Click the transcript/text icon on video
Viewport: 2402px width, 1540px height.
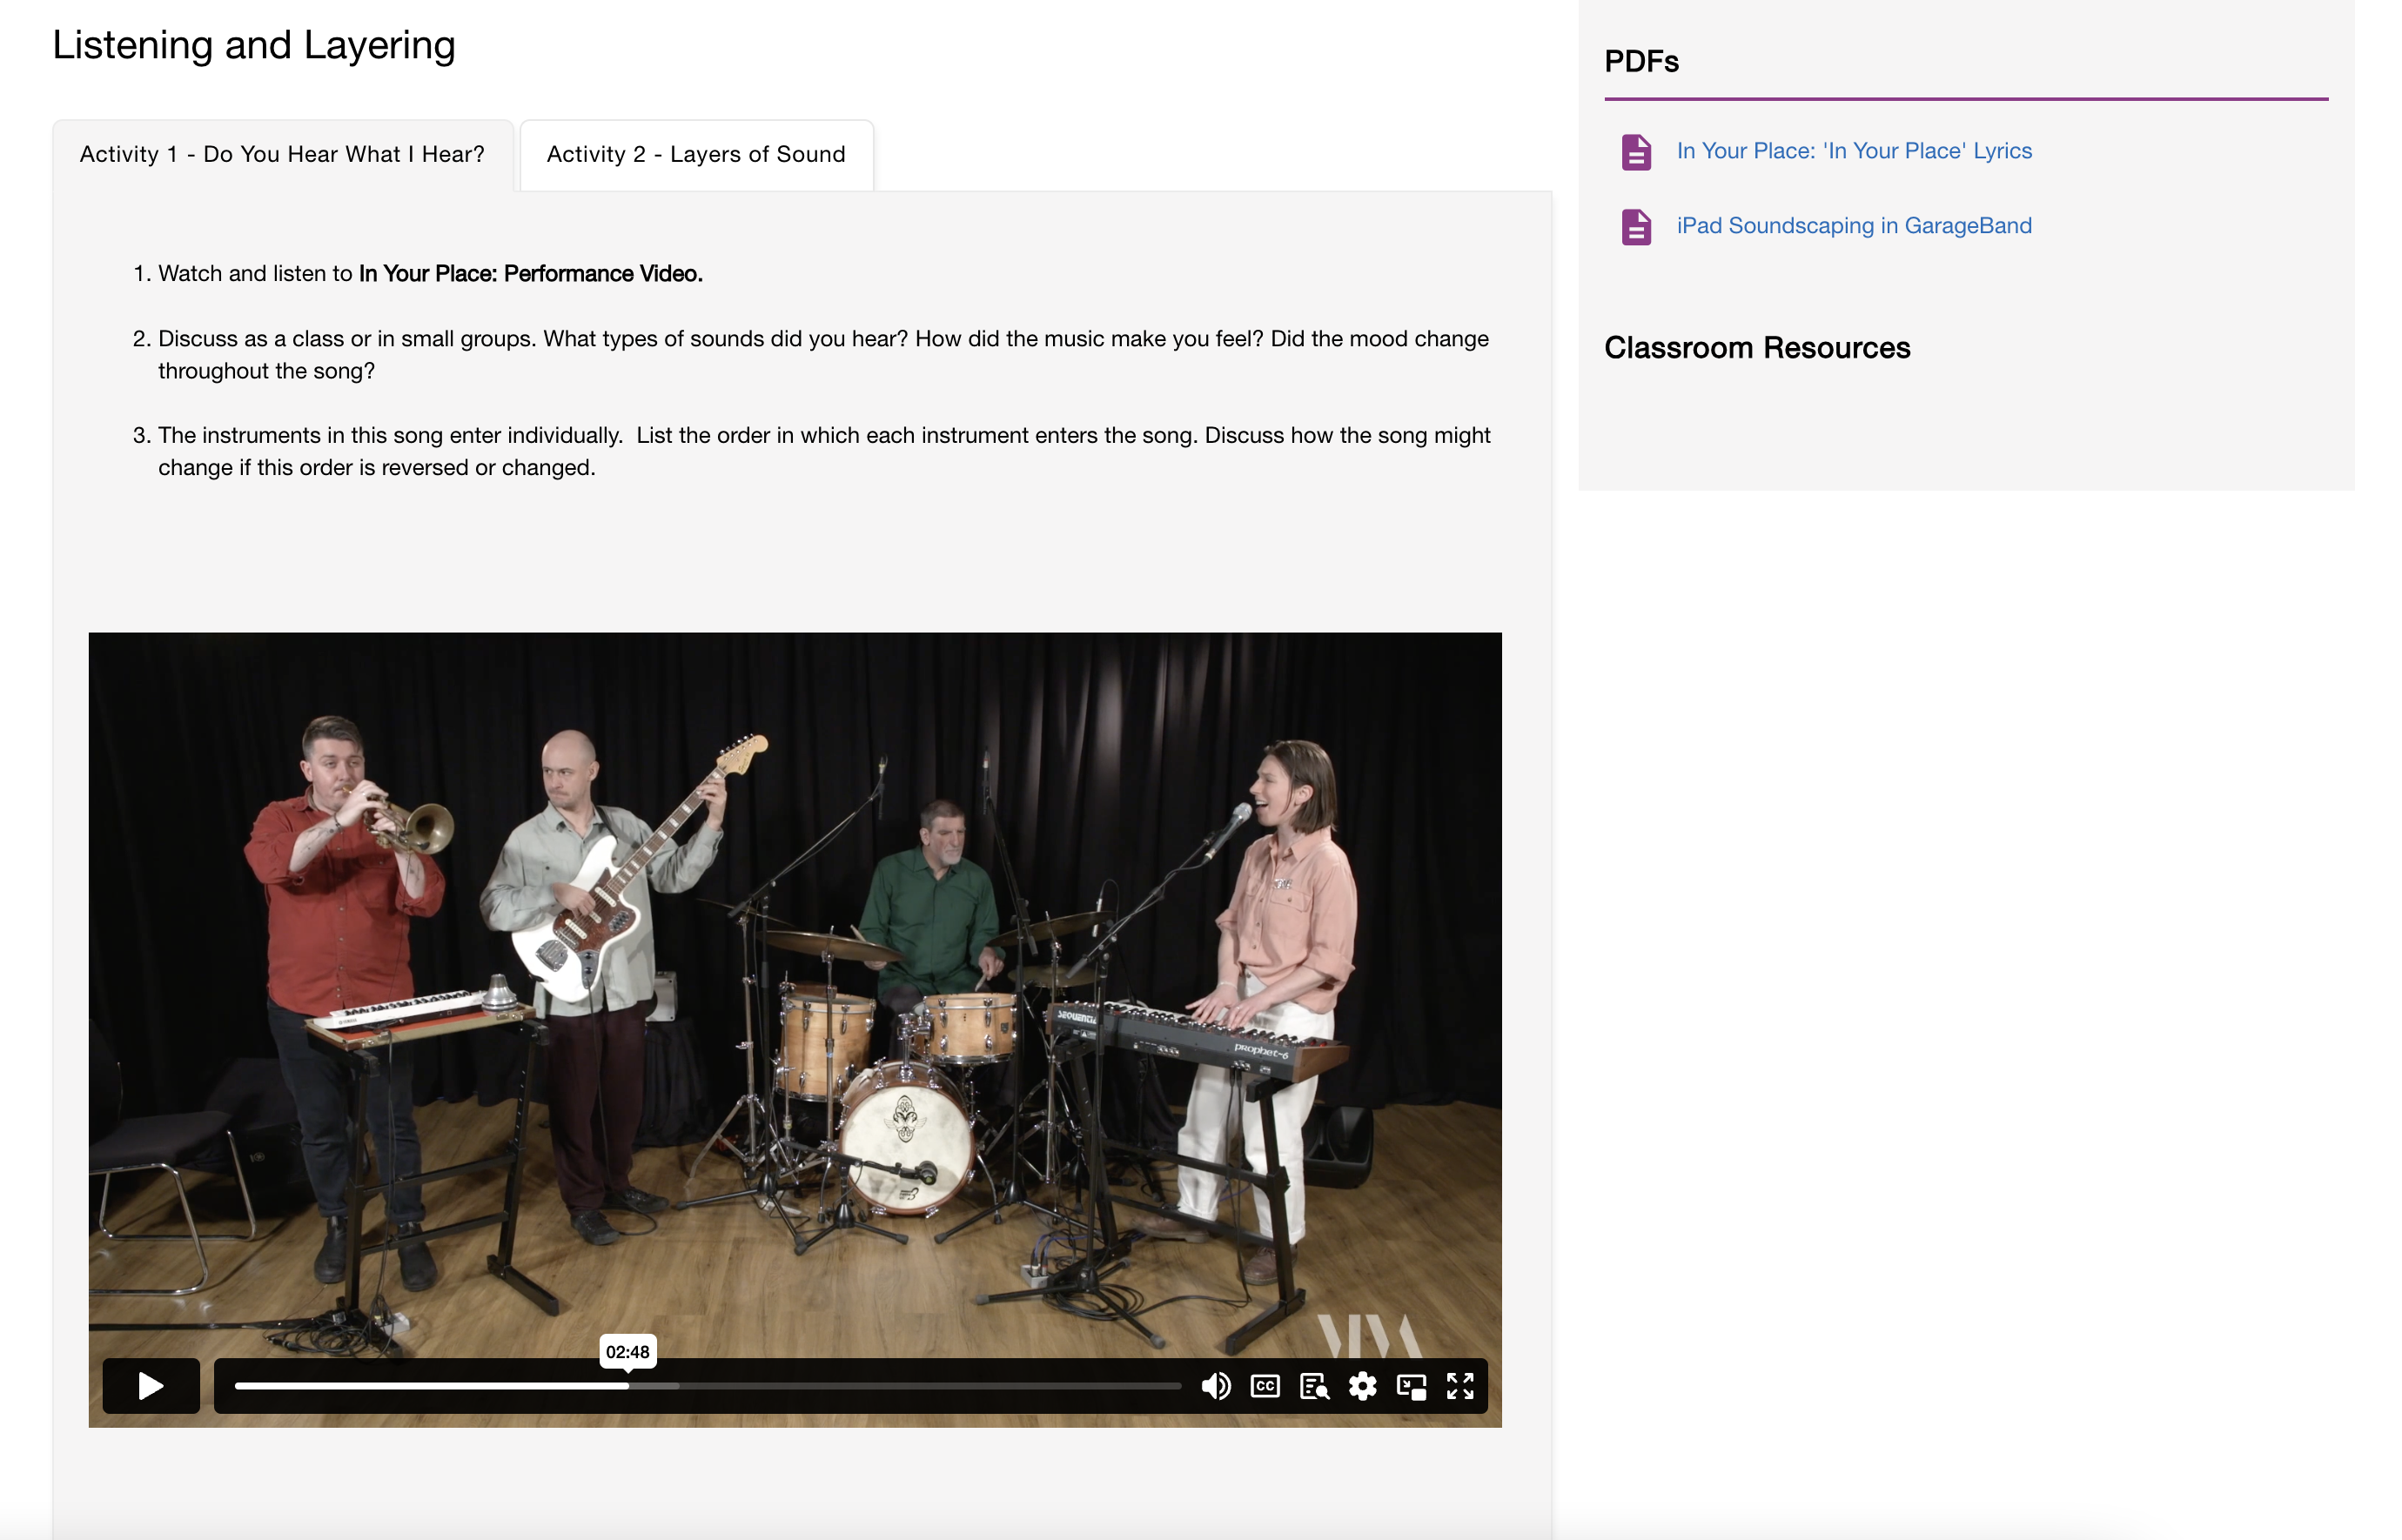click(x=1313, y=1384)
